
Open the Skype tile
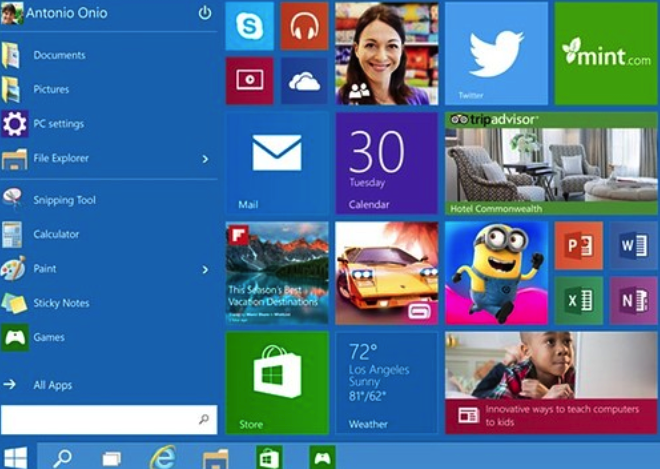[249, 26]
